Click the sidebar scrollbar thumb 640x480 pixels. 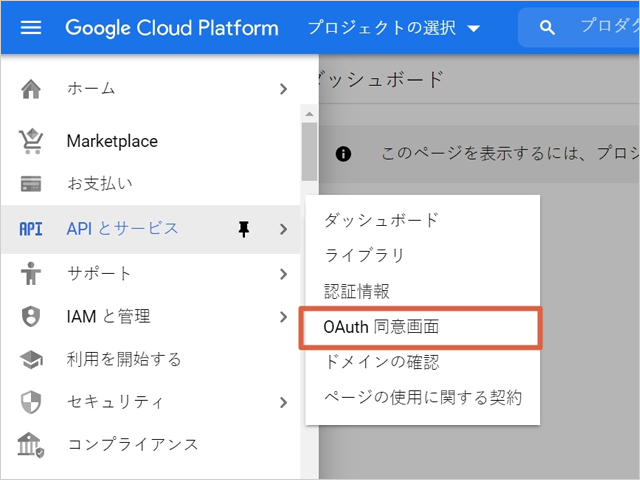point(309,152)
